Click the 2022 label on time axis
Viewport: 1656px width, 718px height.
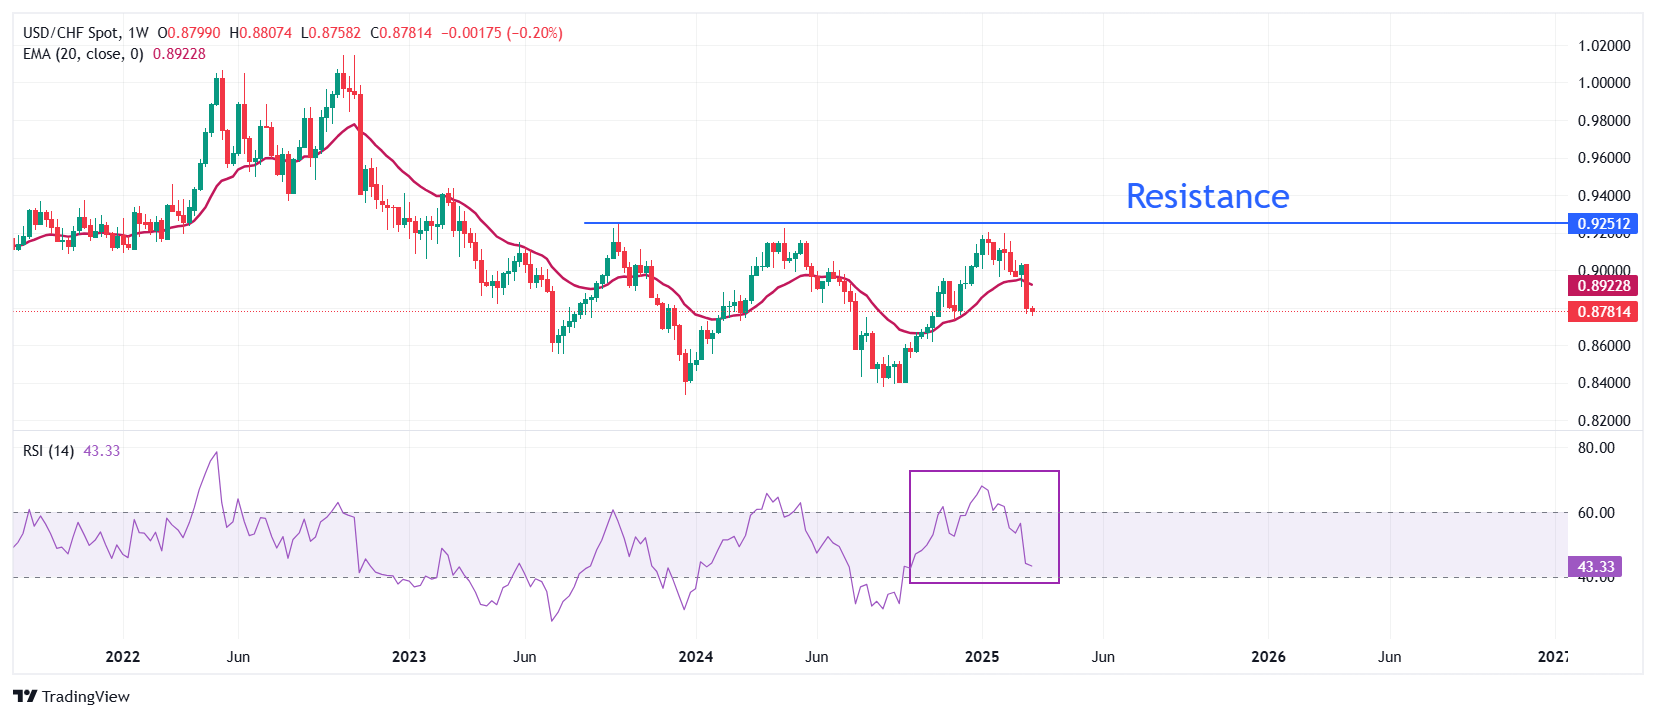click(123, 657)
